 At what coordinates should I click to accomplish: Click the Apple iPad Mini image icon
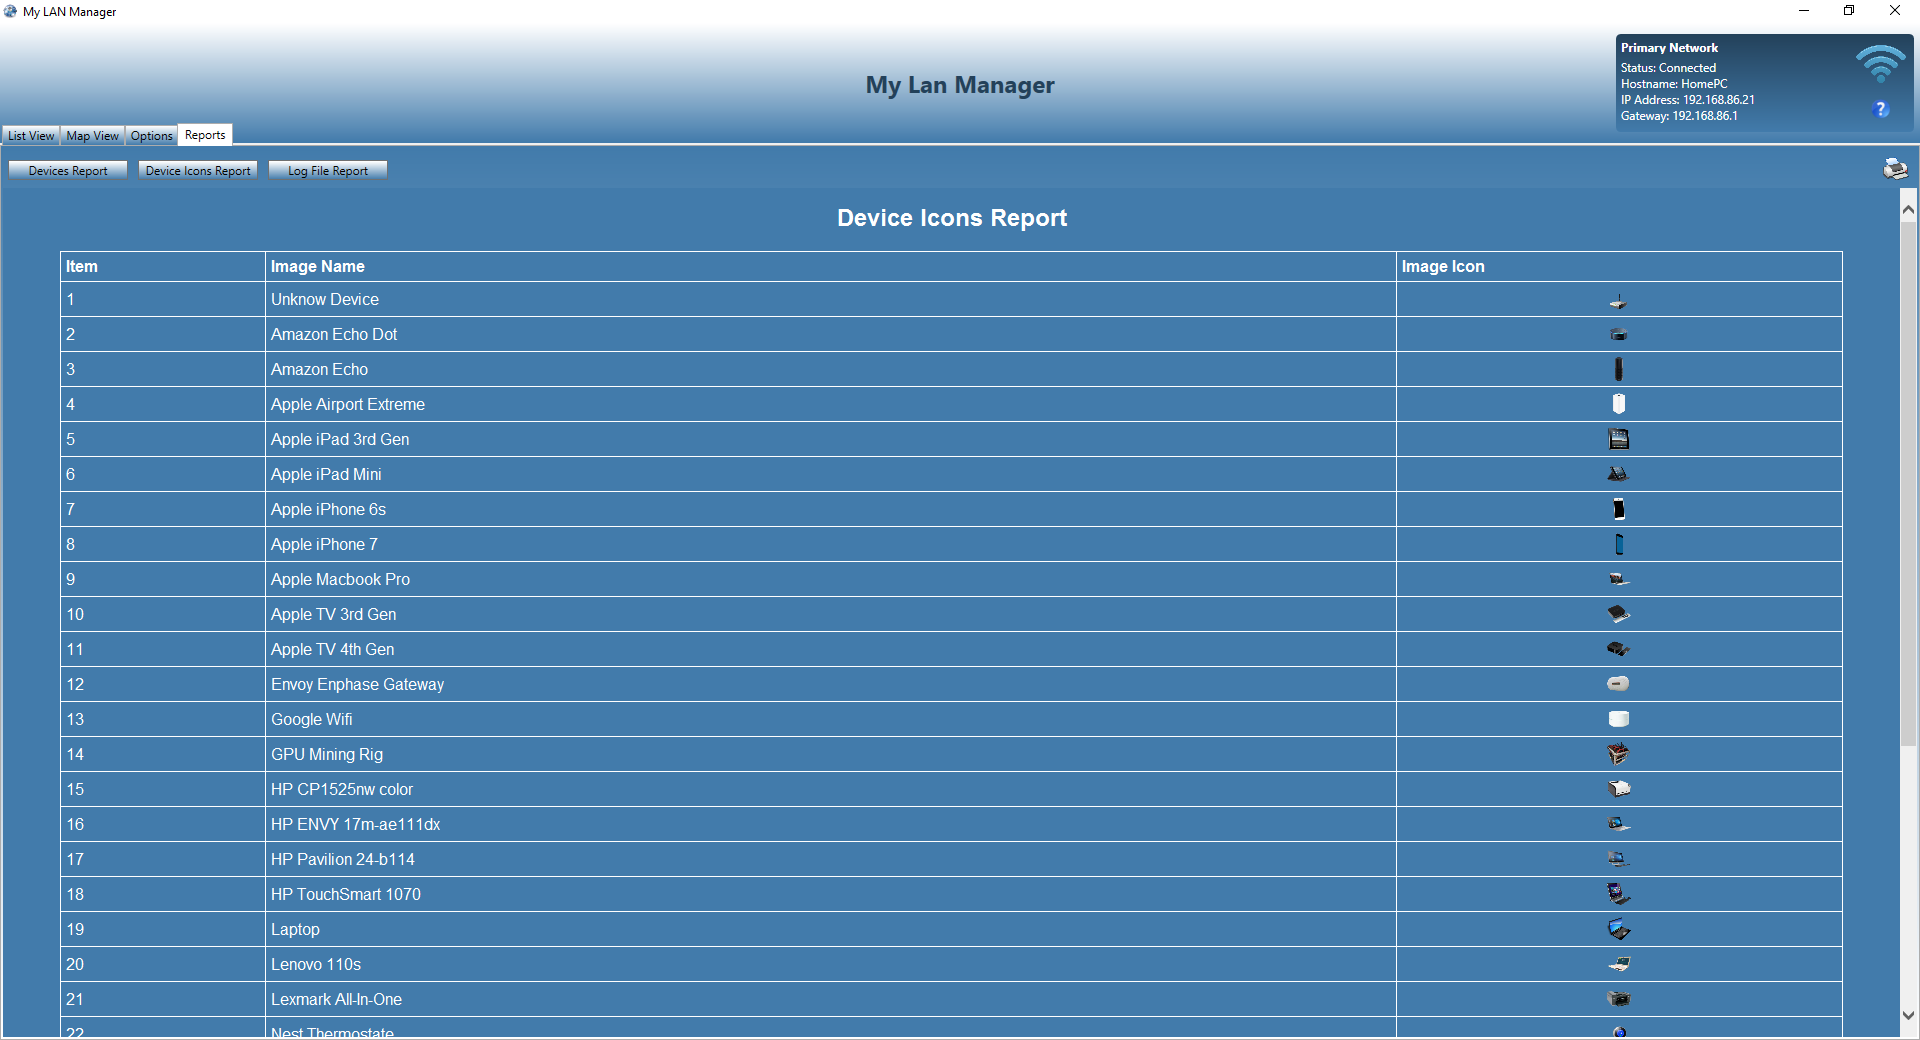[x=1618, y=474]
